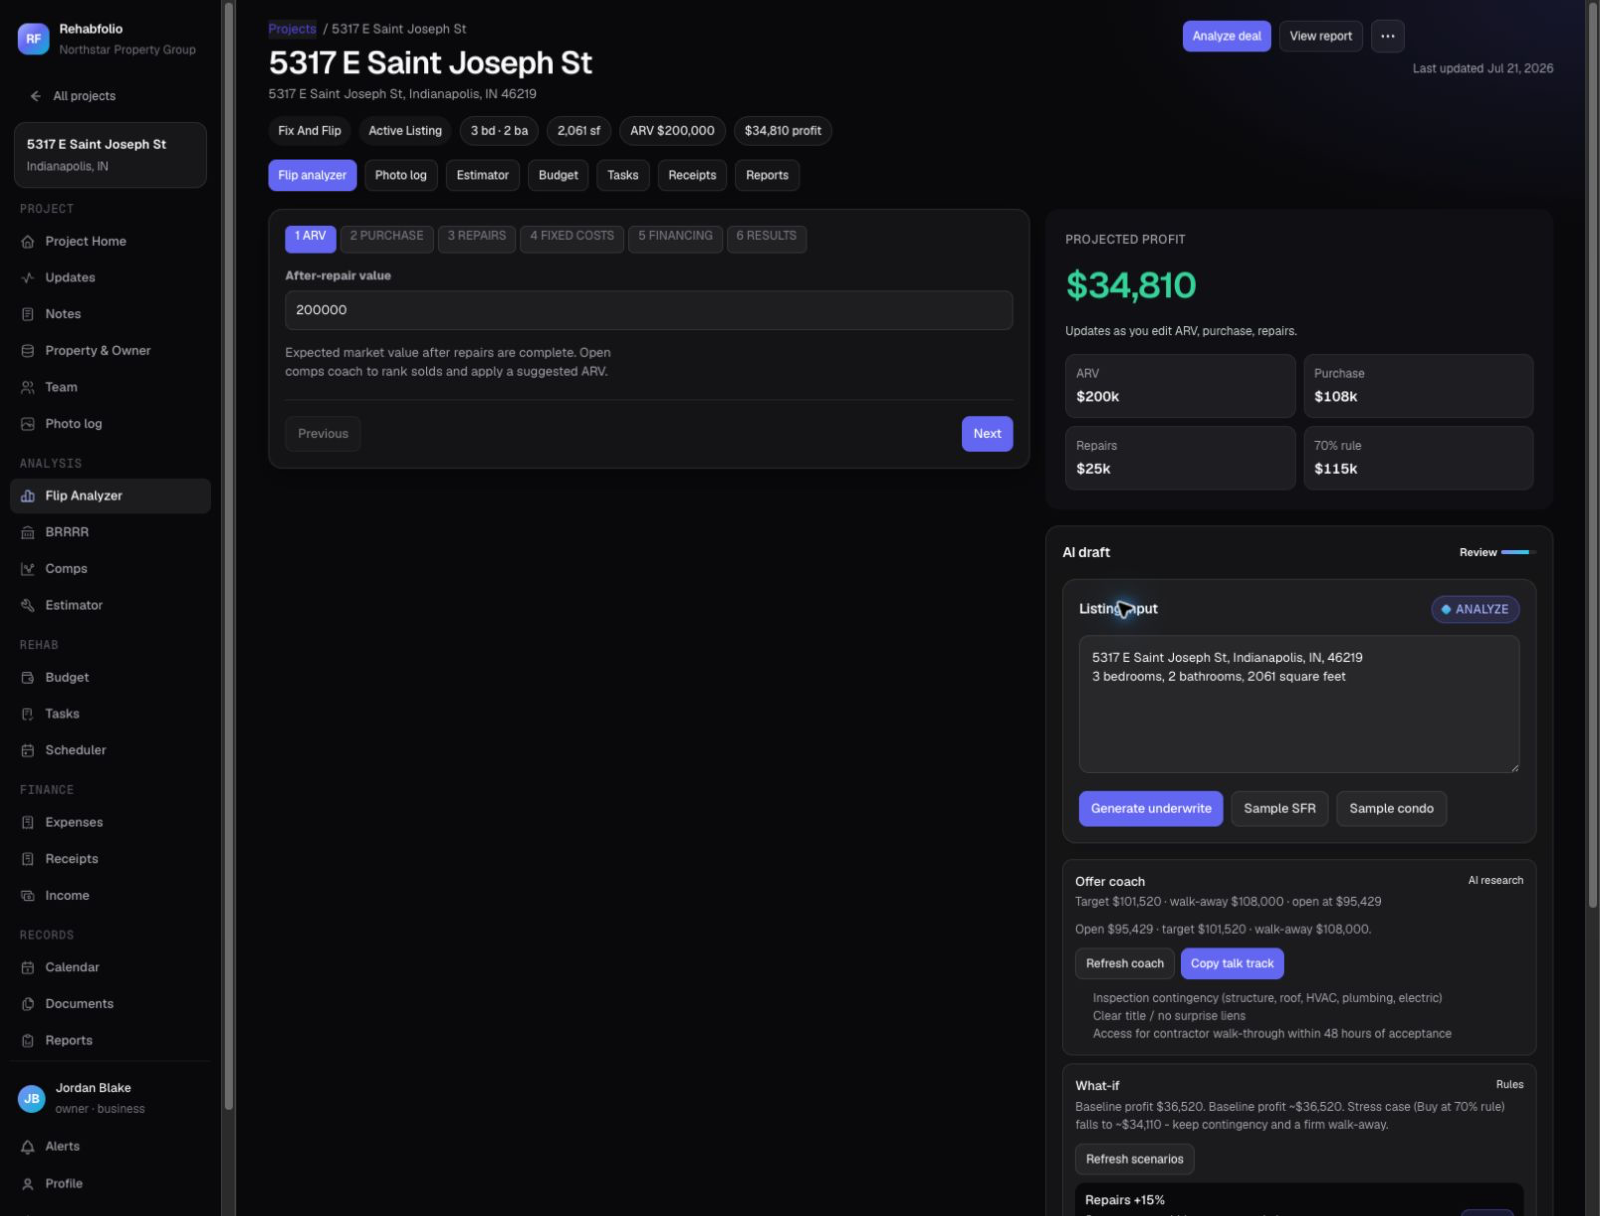The width and height of the screenshot is (1600, 1216).
Task: Click the Documents icon
Action: pos(28,1004)
